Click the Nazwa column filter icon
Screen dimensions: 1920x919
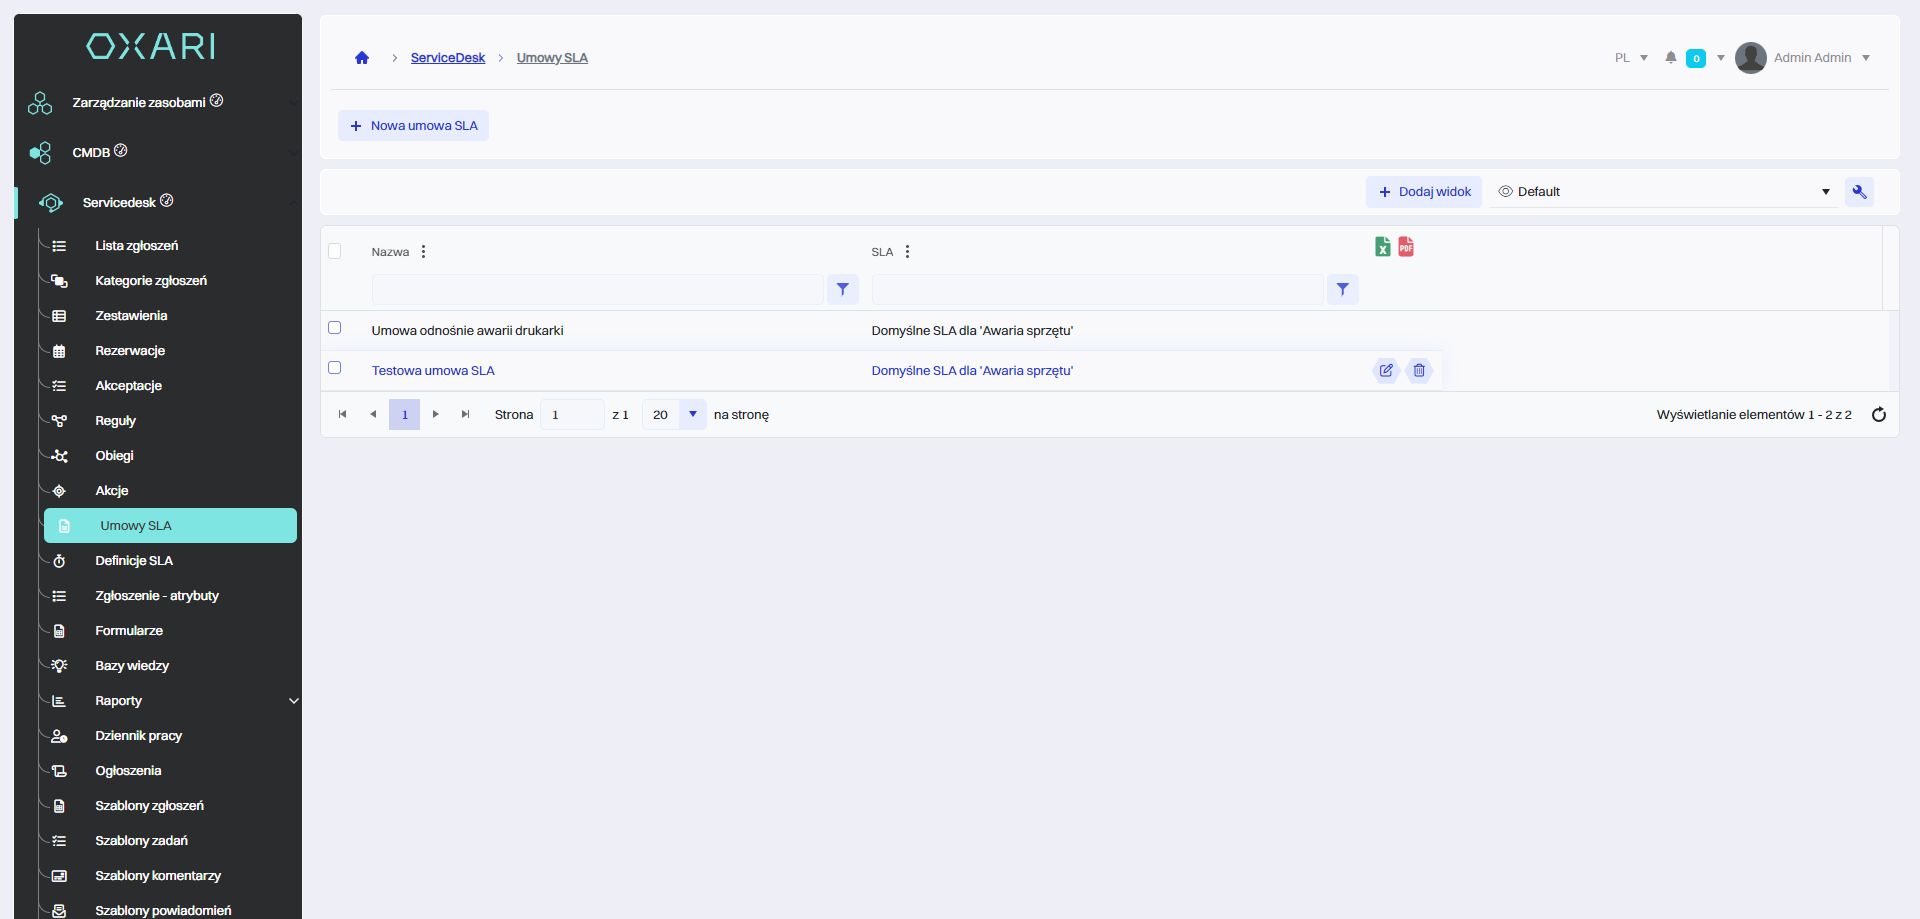[x=843, y=290]
